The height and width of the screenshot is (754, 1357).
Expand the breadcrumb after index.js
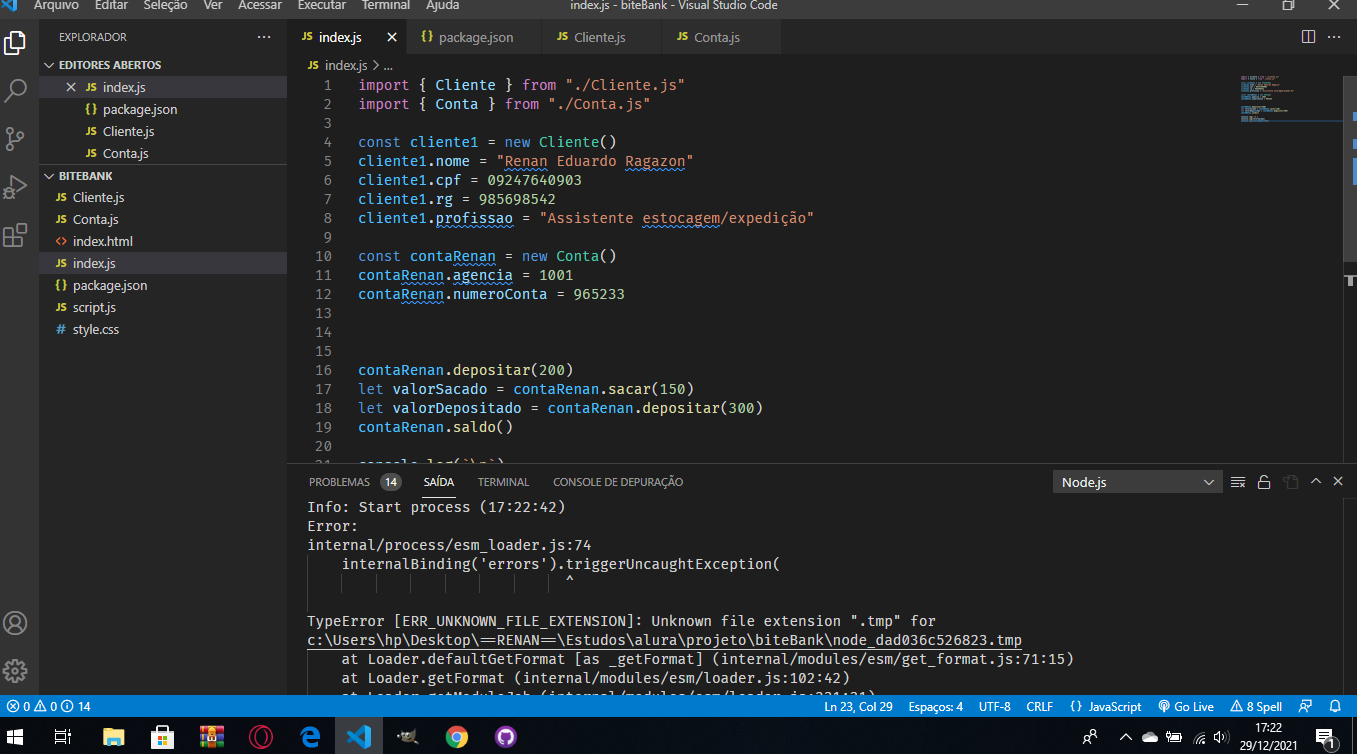coord(388,65)
